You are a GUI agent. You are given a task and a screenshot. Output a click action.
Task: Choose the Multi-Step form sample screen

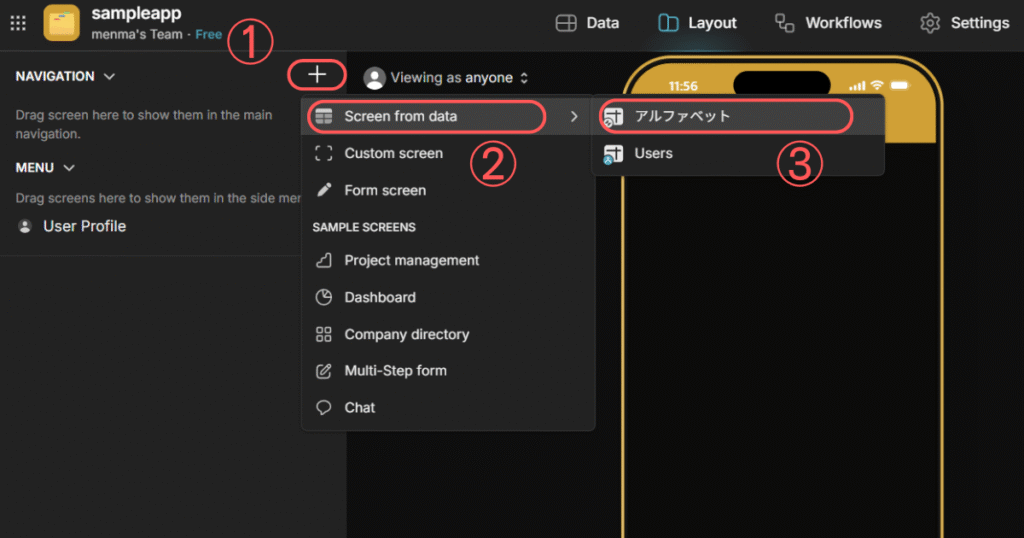[447, 371]
